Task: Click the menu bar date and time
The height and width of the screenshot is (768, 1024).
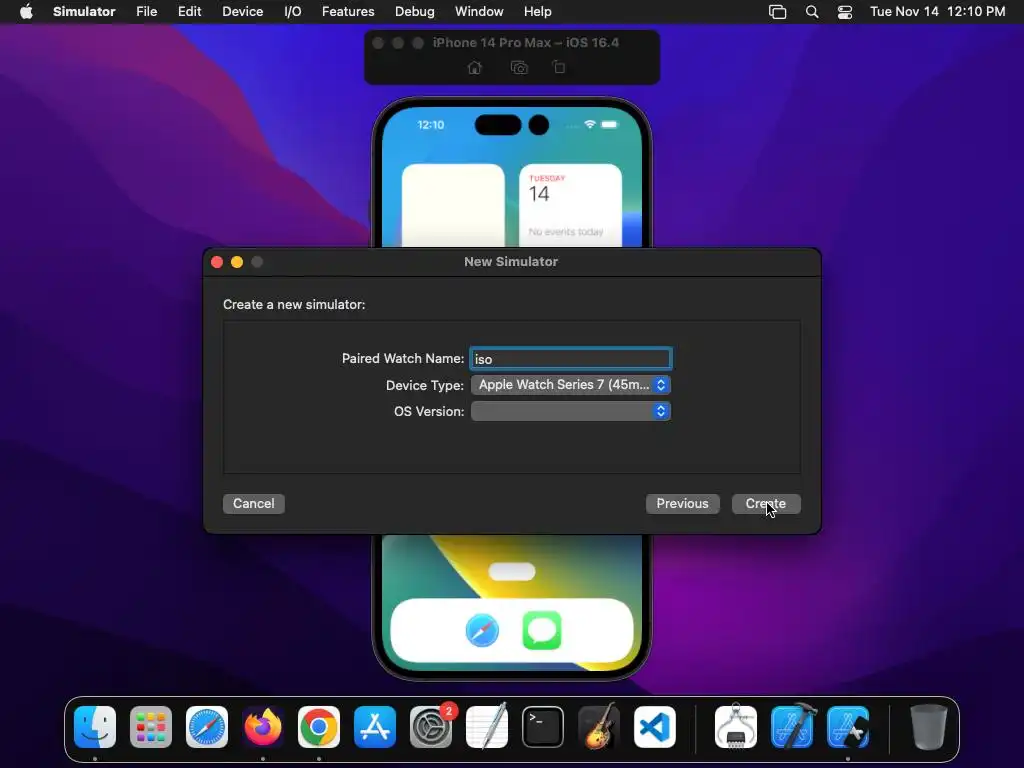Action: click(x=937, y=12)
